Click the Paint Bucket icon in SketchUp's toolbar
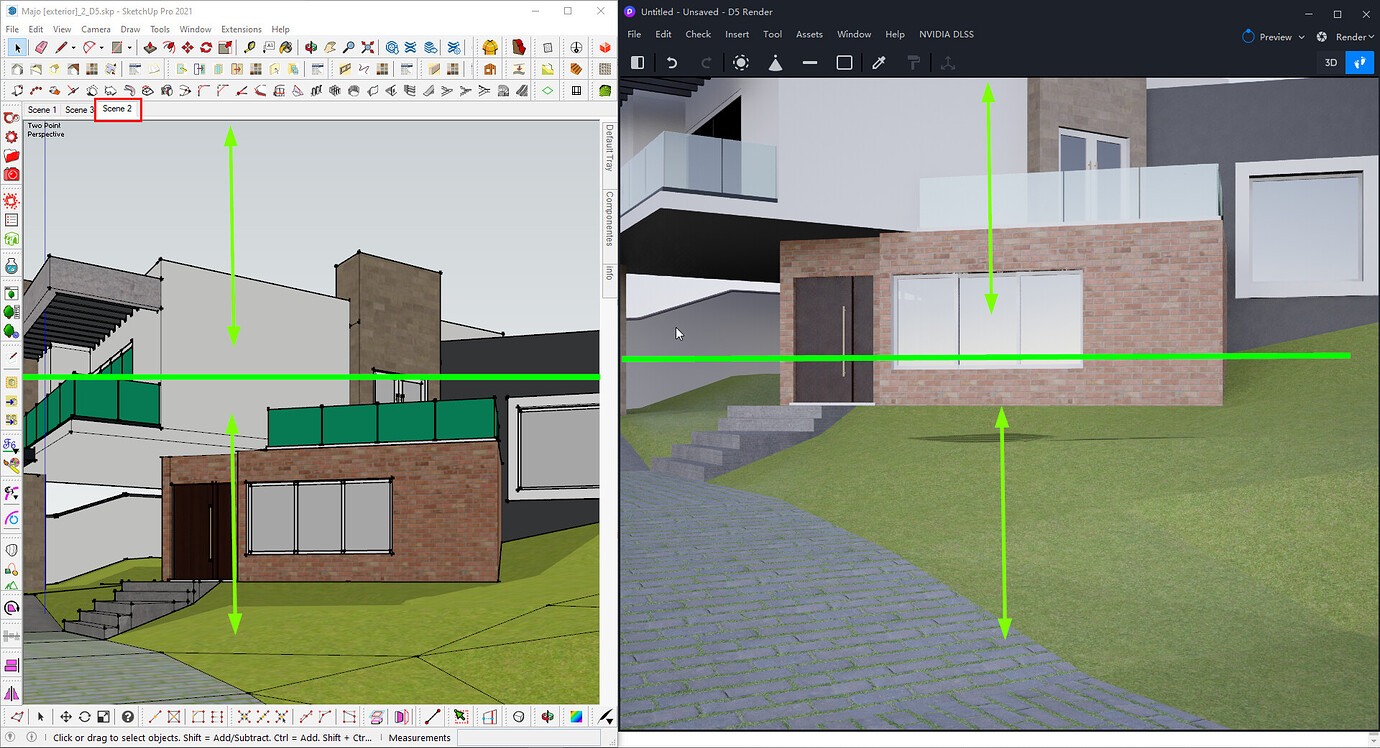This screenshot has height=748, width=1380. (x=285, y=47)
